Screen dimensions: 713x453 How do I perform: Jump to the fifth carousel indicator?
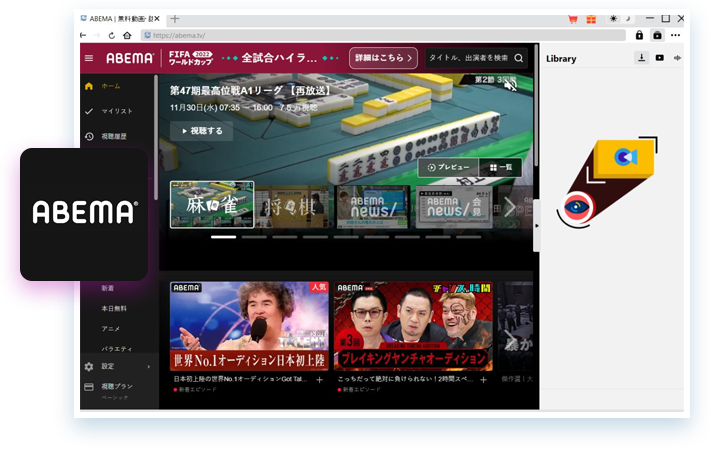pos(346,237)
